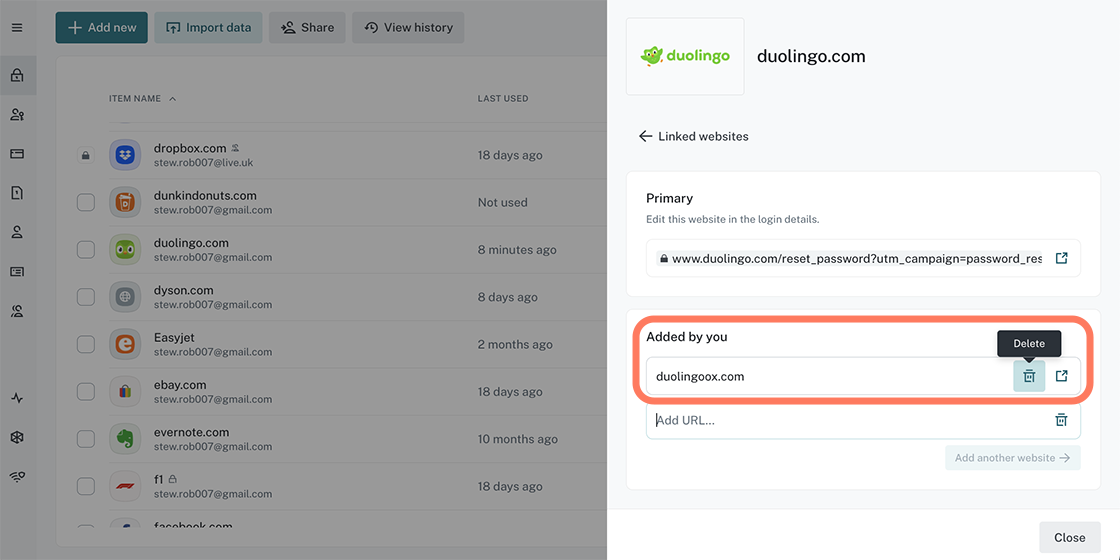This screenshot has height=560, width=1120.
Task: Open the Import data option
Action: coord(209,28)
